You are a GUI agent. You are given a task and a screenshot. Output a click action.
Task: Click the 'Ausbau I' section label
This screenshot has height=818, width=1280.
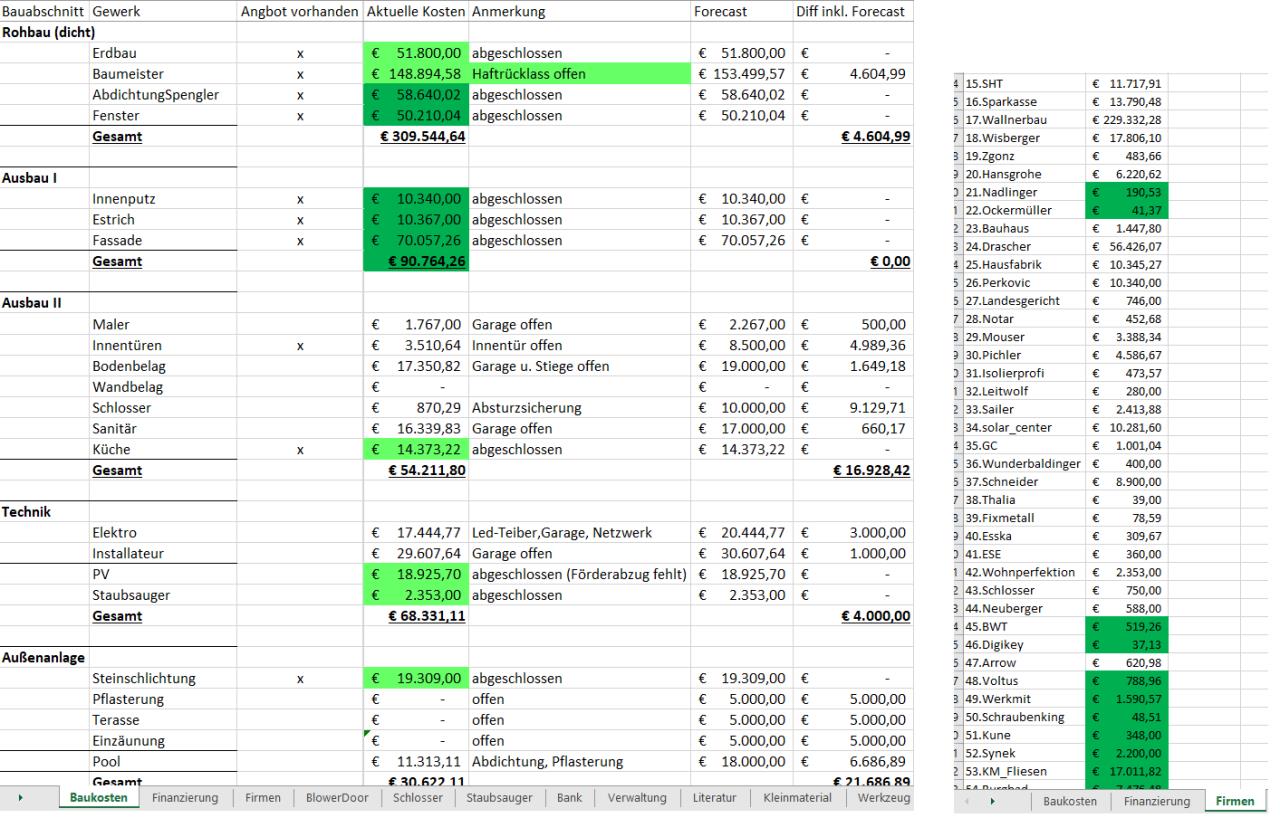[44, 178]
